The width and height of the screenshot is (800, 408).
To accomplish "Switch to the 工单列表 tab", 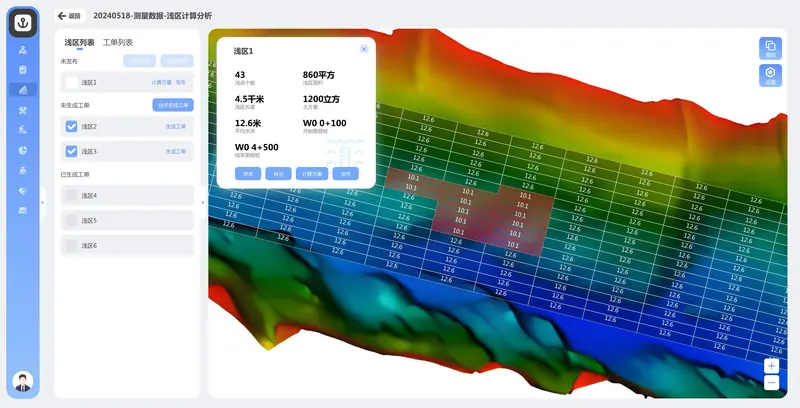I will (x=118, y=43).
